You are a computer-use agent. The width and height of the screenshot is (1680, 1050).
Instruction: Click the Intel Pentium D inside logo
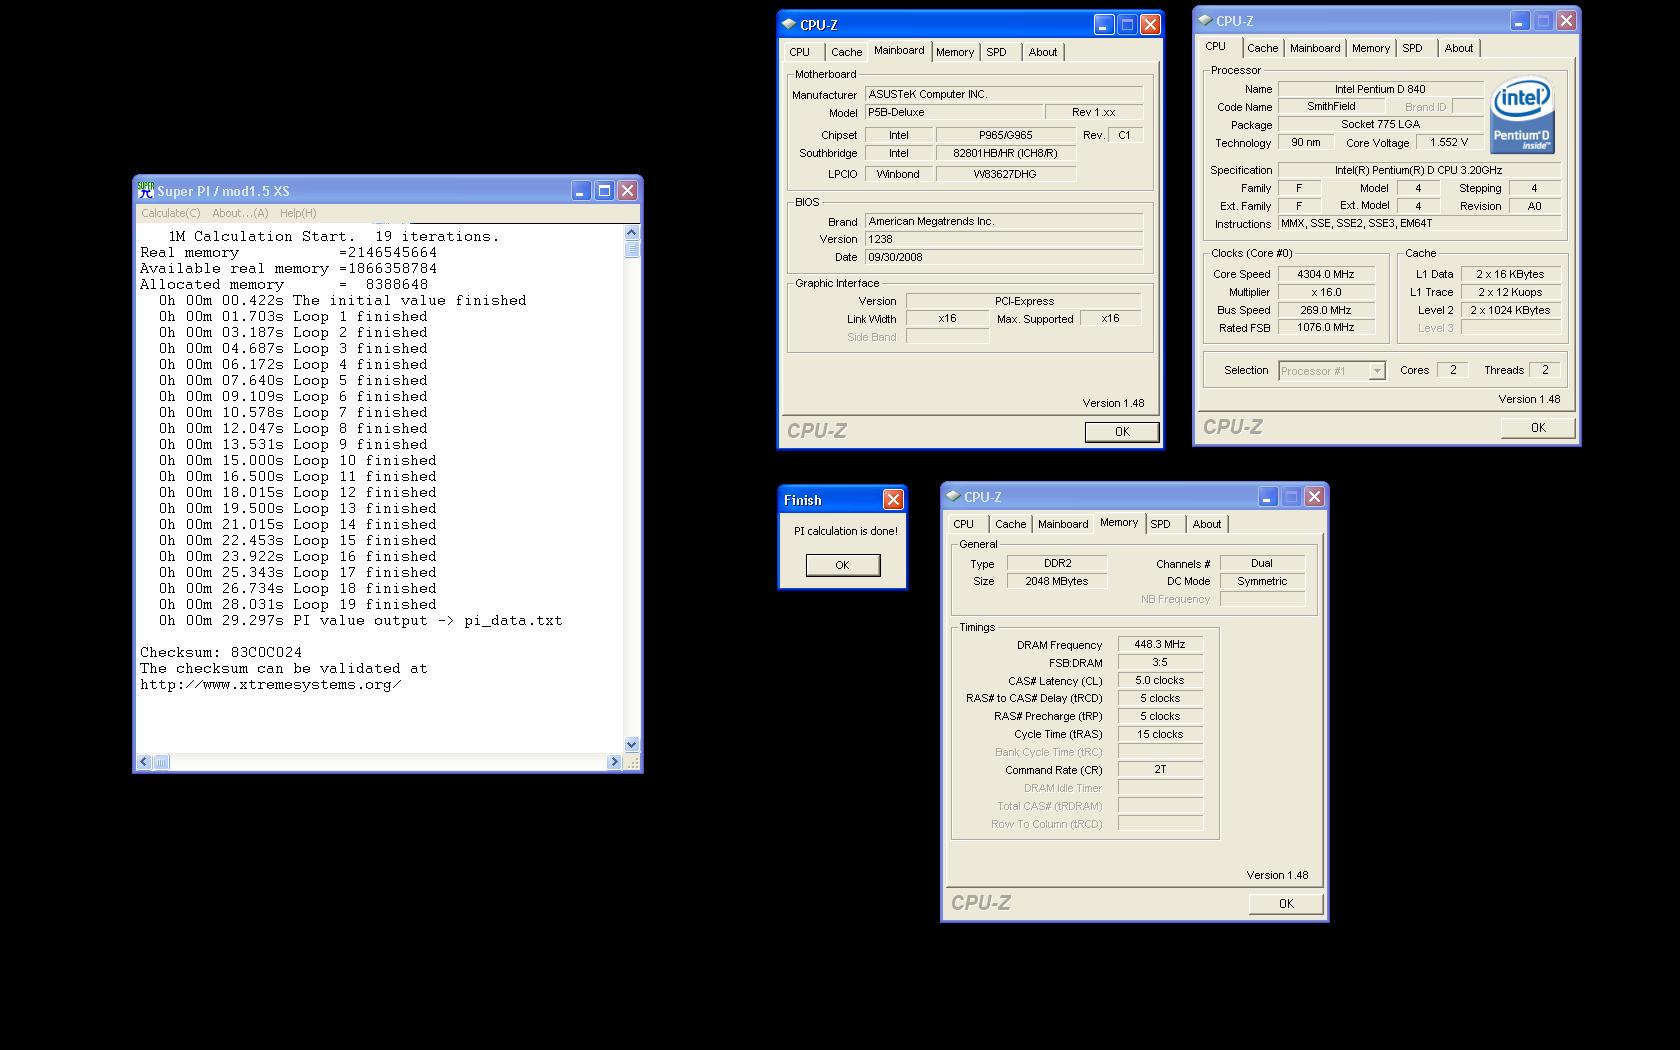pyautogui.click(x=1522, y=116)
